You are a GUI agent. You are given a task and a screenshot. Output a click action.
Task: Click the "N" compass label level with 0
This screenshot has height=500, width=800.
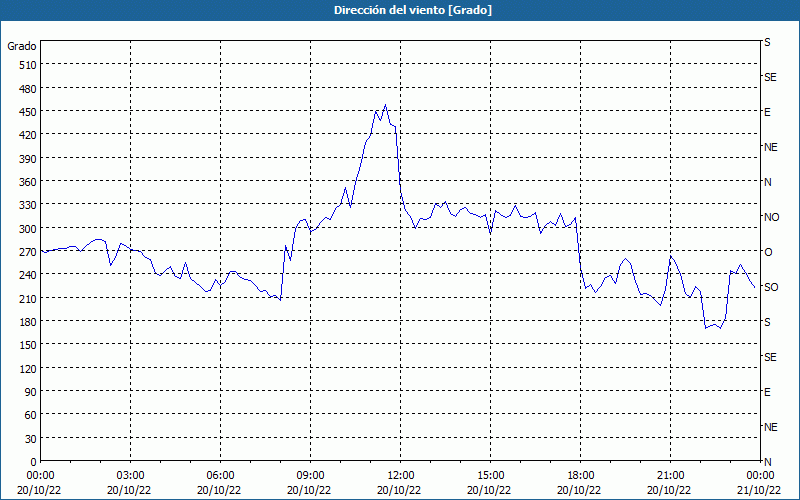(x=767, y=462)
